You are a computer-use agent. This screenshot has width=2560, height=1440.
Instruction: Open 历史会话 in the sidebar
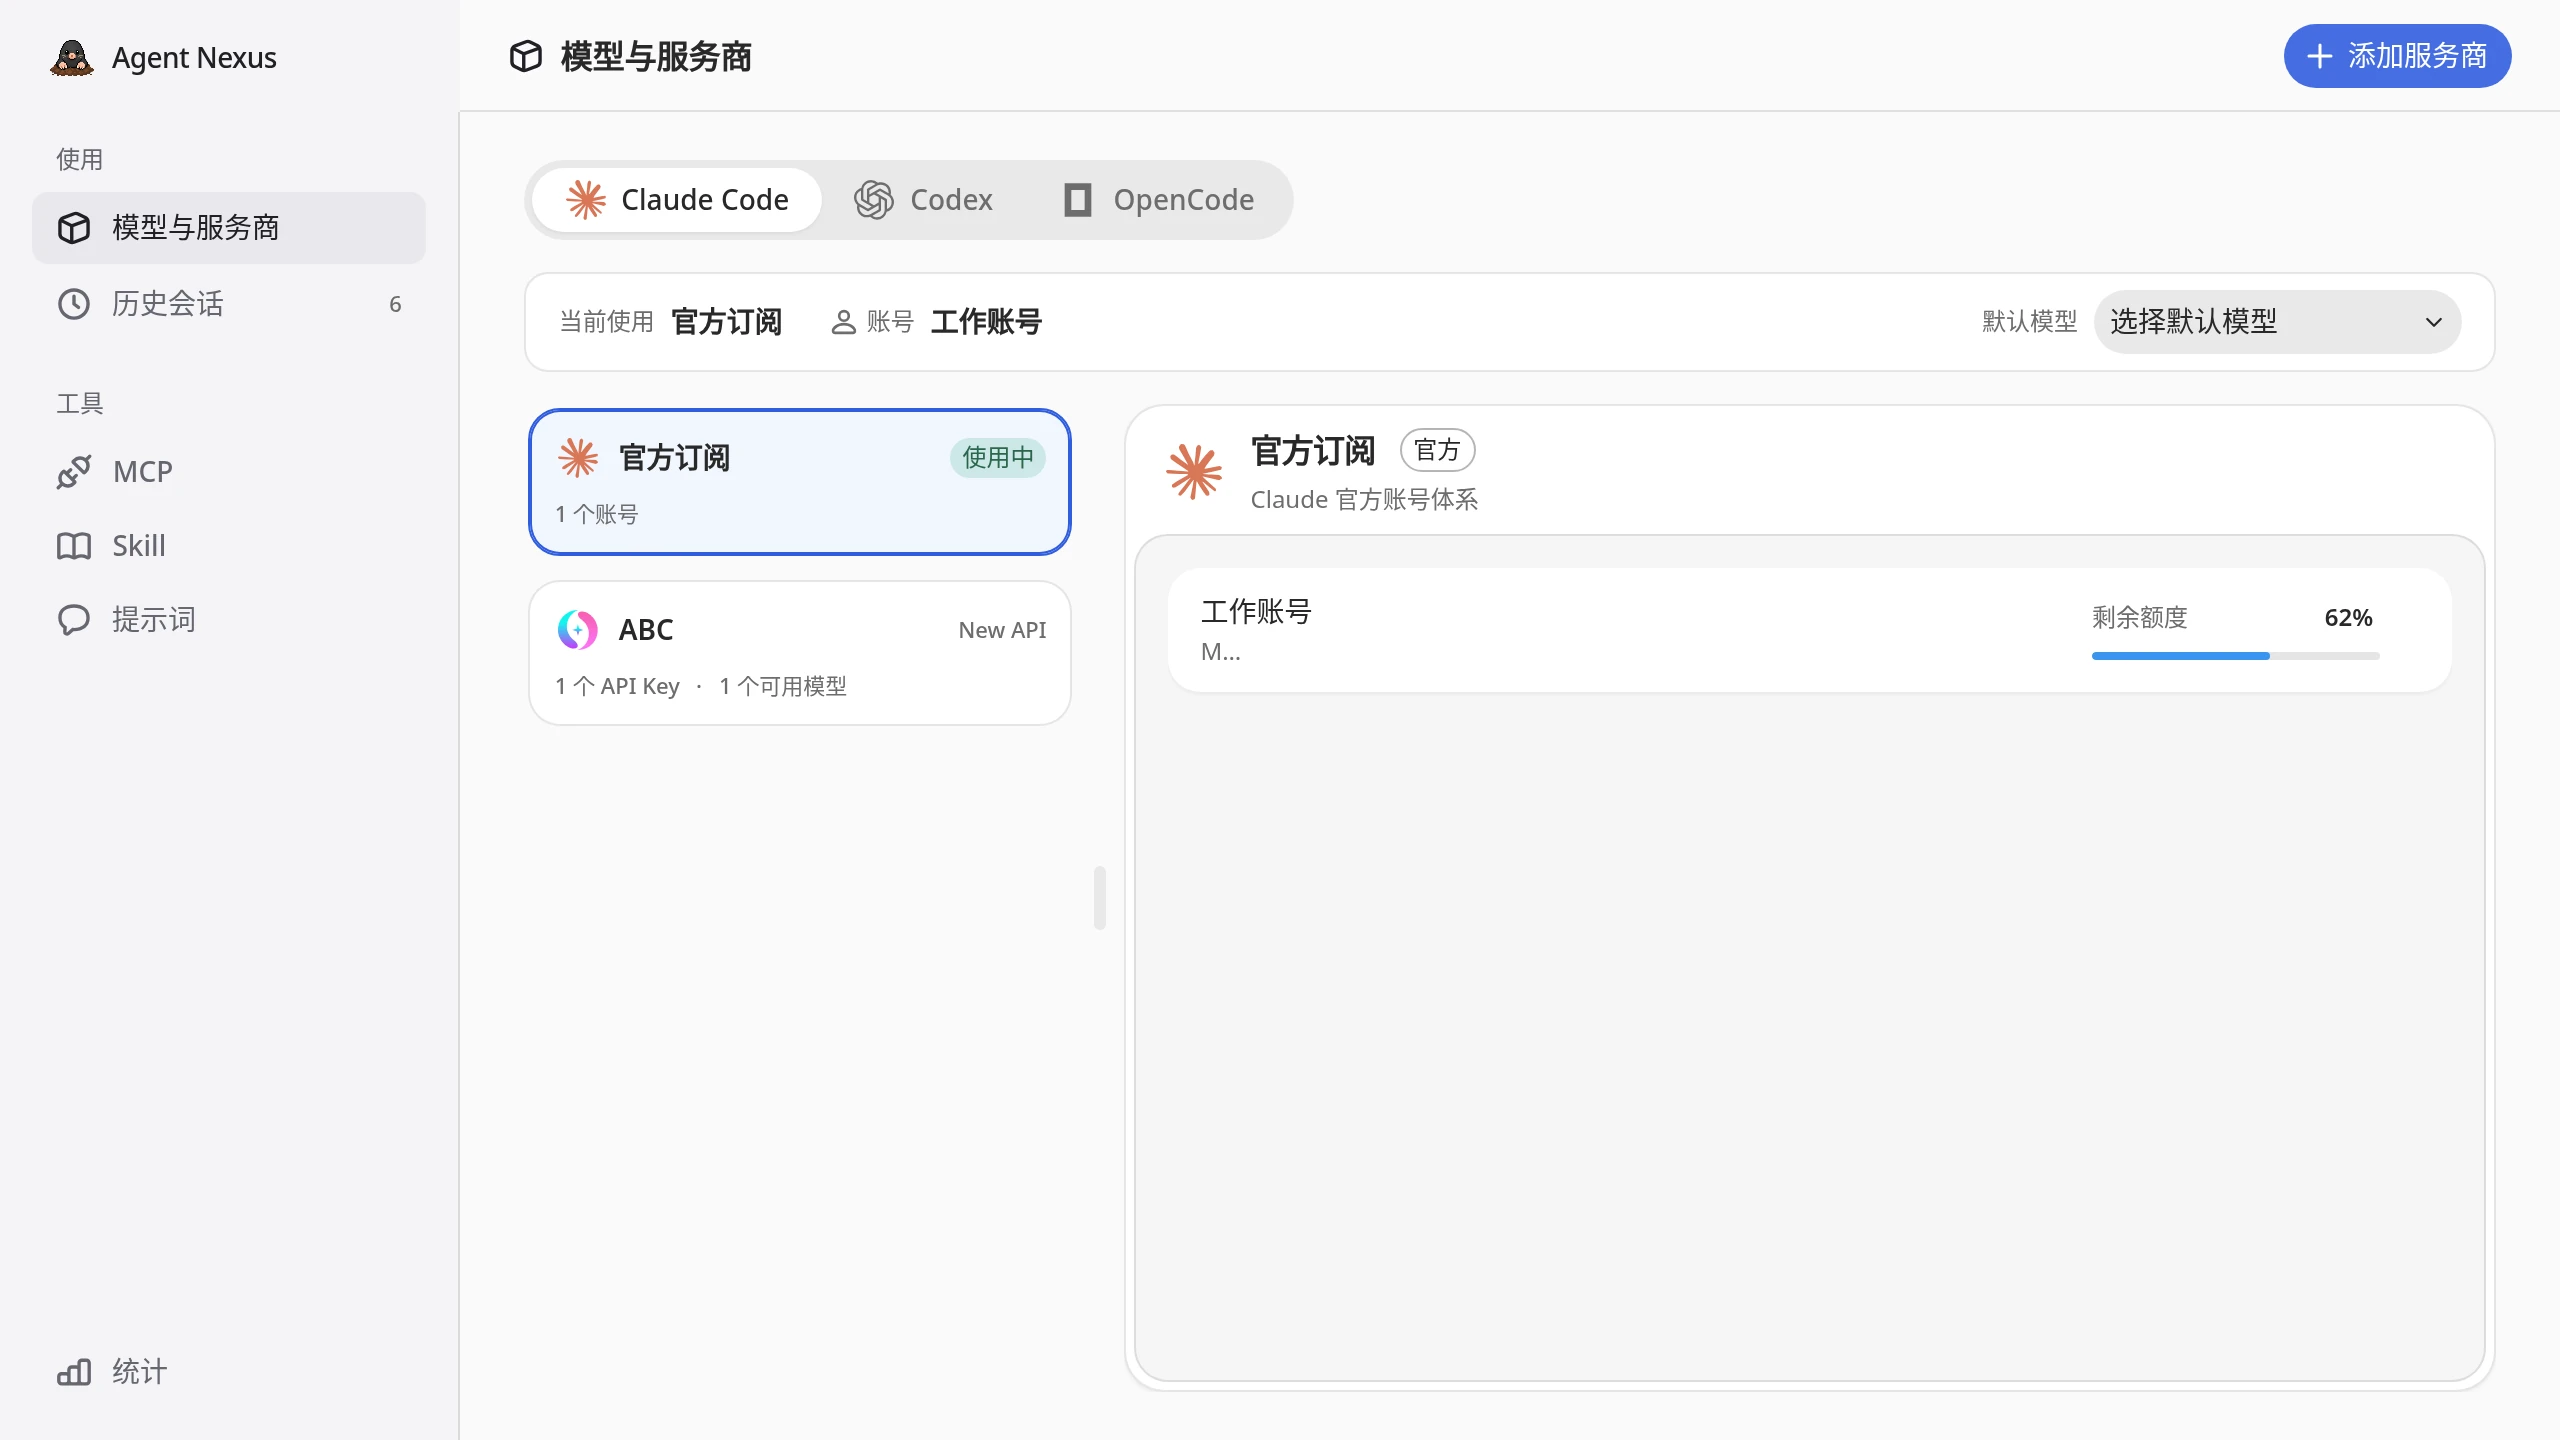(229, 304)
